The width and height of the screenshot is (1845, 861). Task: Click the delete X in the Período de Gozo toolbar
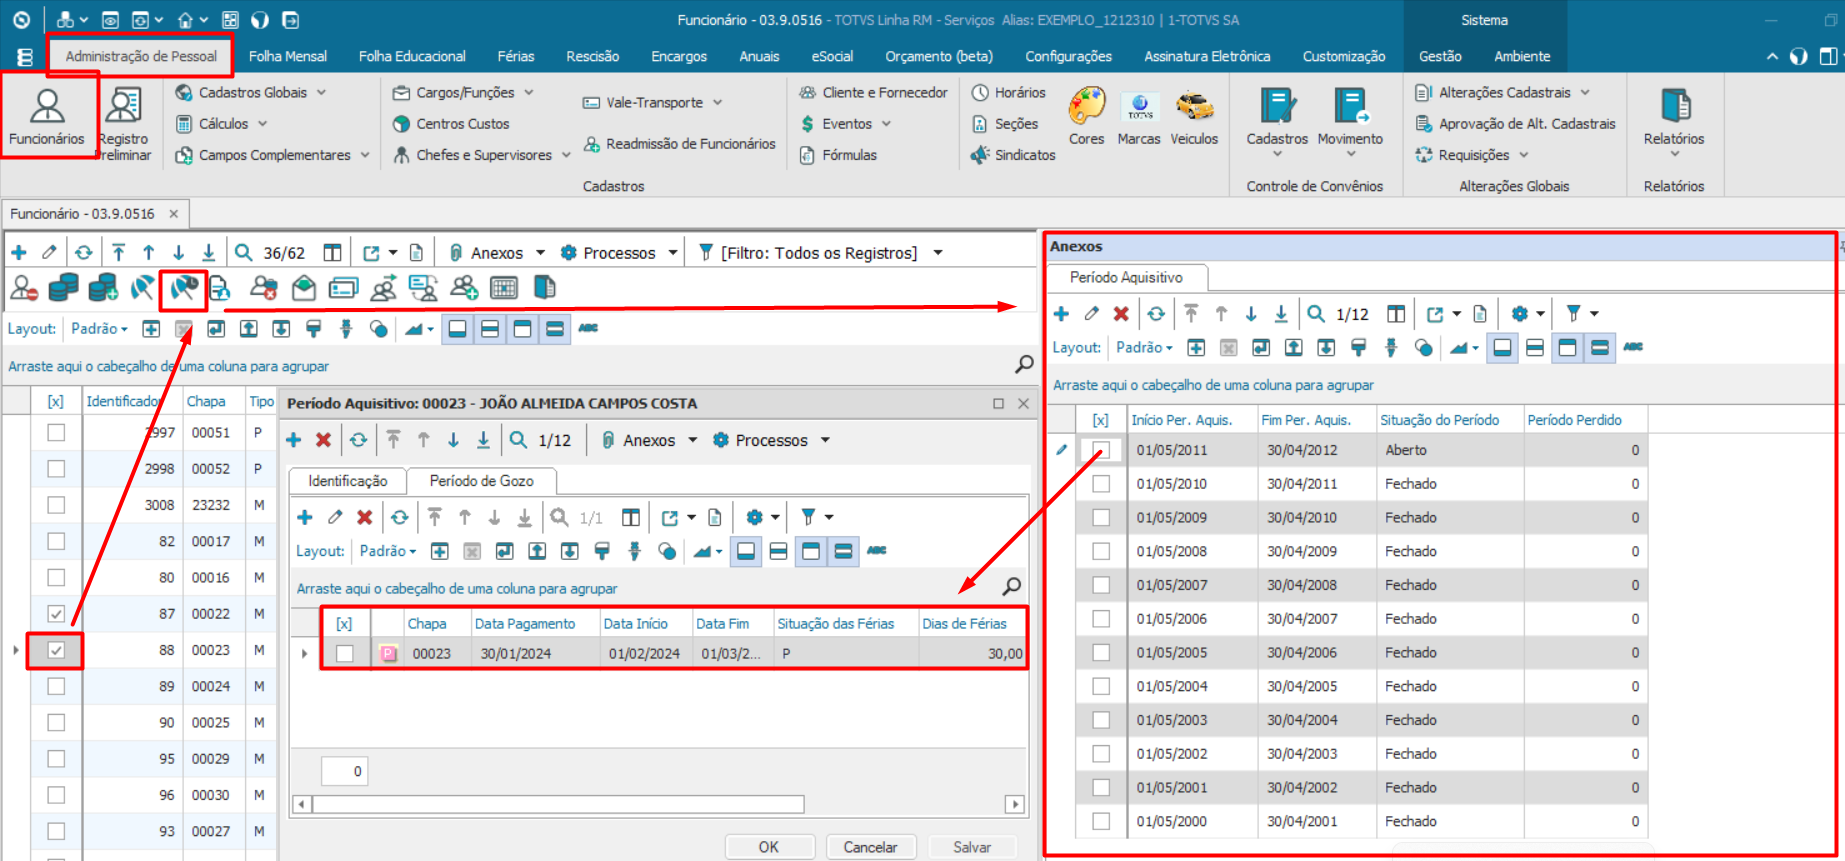click(x=365, y=517)
